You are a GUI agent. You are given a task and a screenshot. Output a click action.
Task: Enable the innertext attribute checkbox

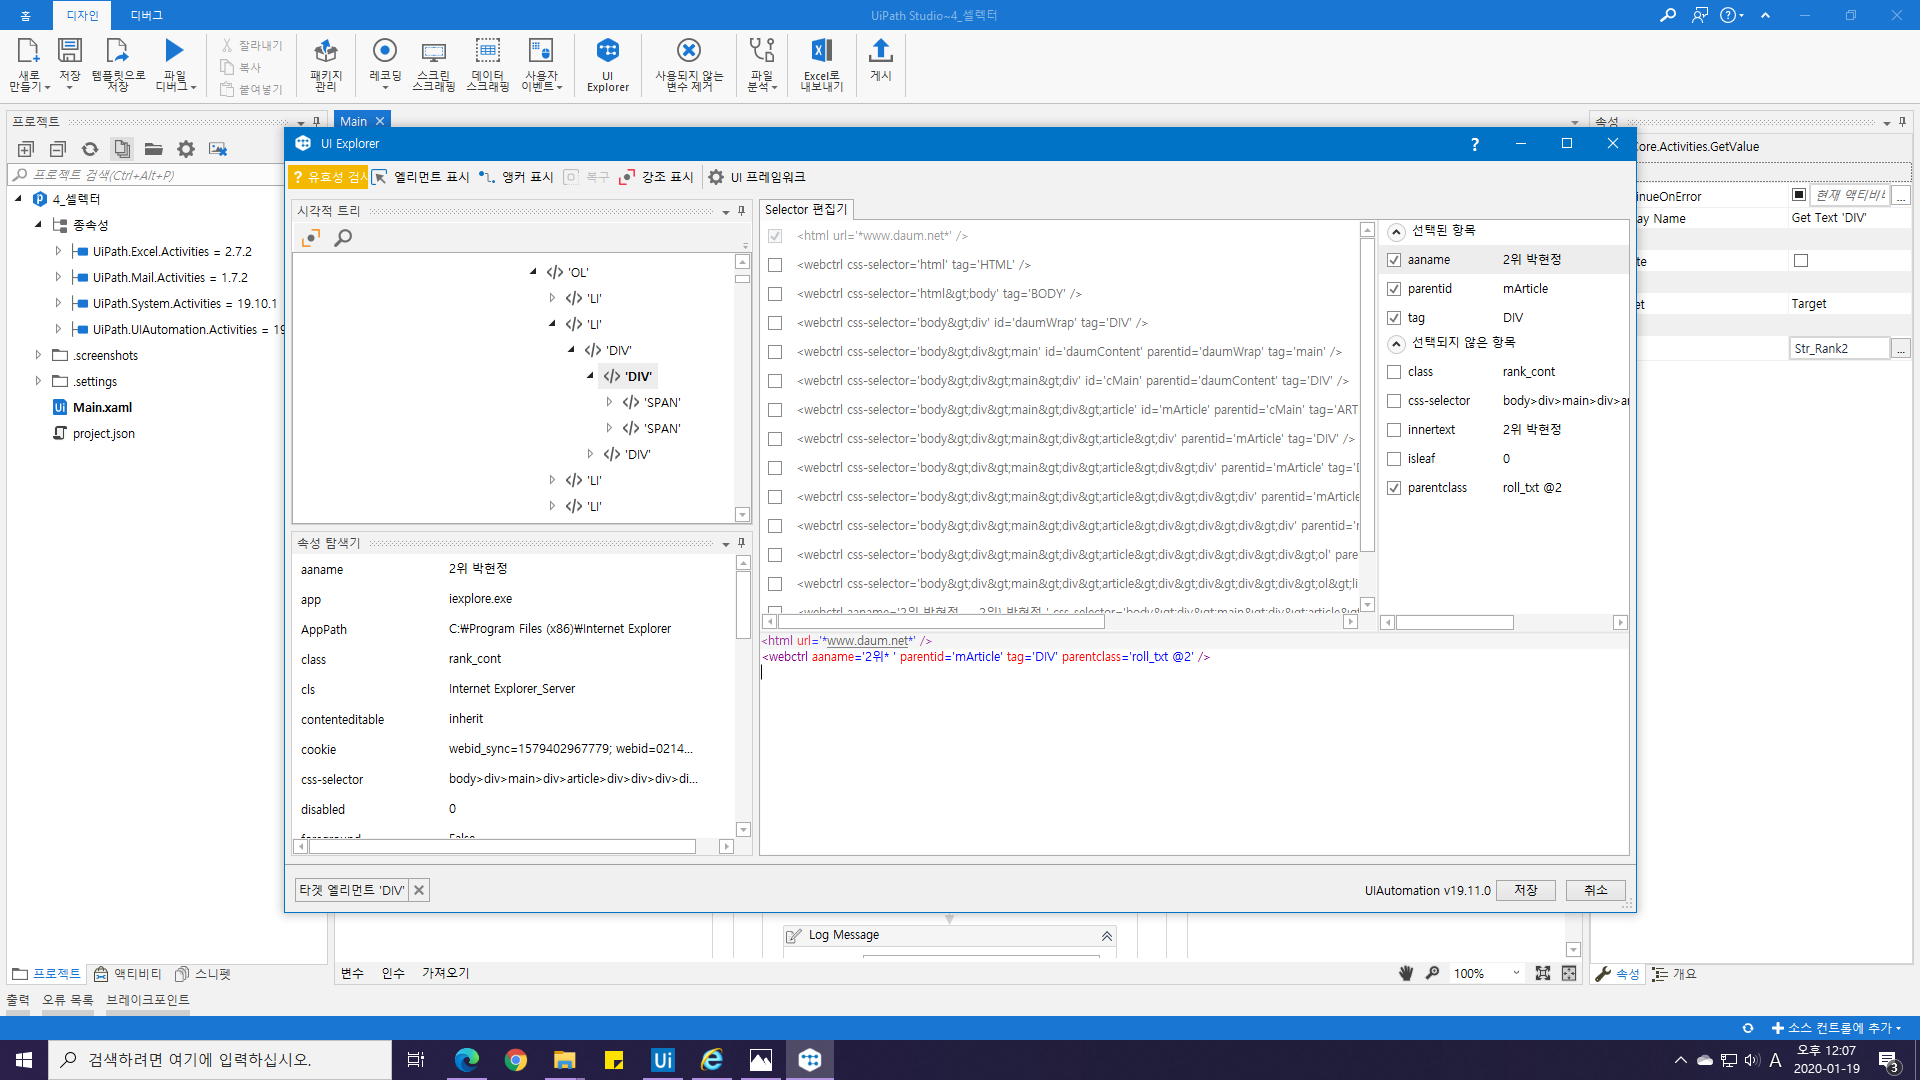(x=1394, y=430)
